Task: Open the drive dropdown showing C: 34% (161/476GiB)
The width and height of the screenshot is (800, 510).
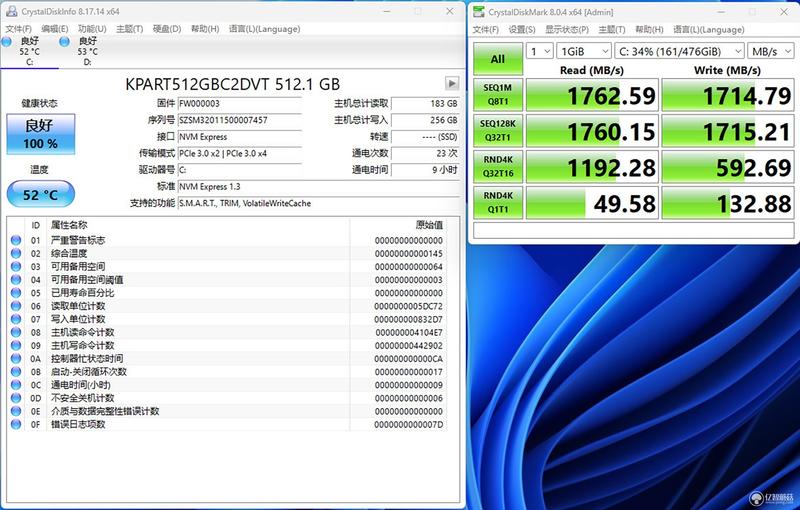Action: pyautogui.click(x=680, y=51)
